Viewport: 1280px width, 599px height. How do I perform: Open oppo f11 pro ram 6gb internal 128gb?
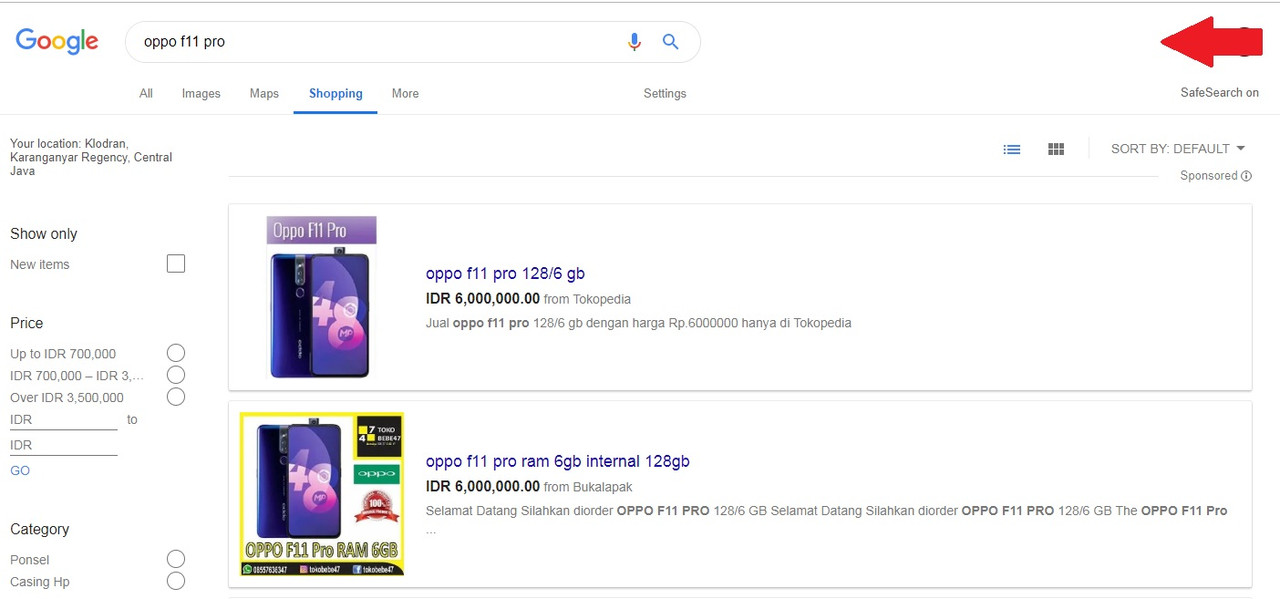tap(558, 462)
